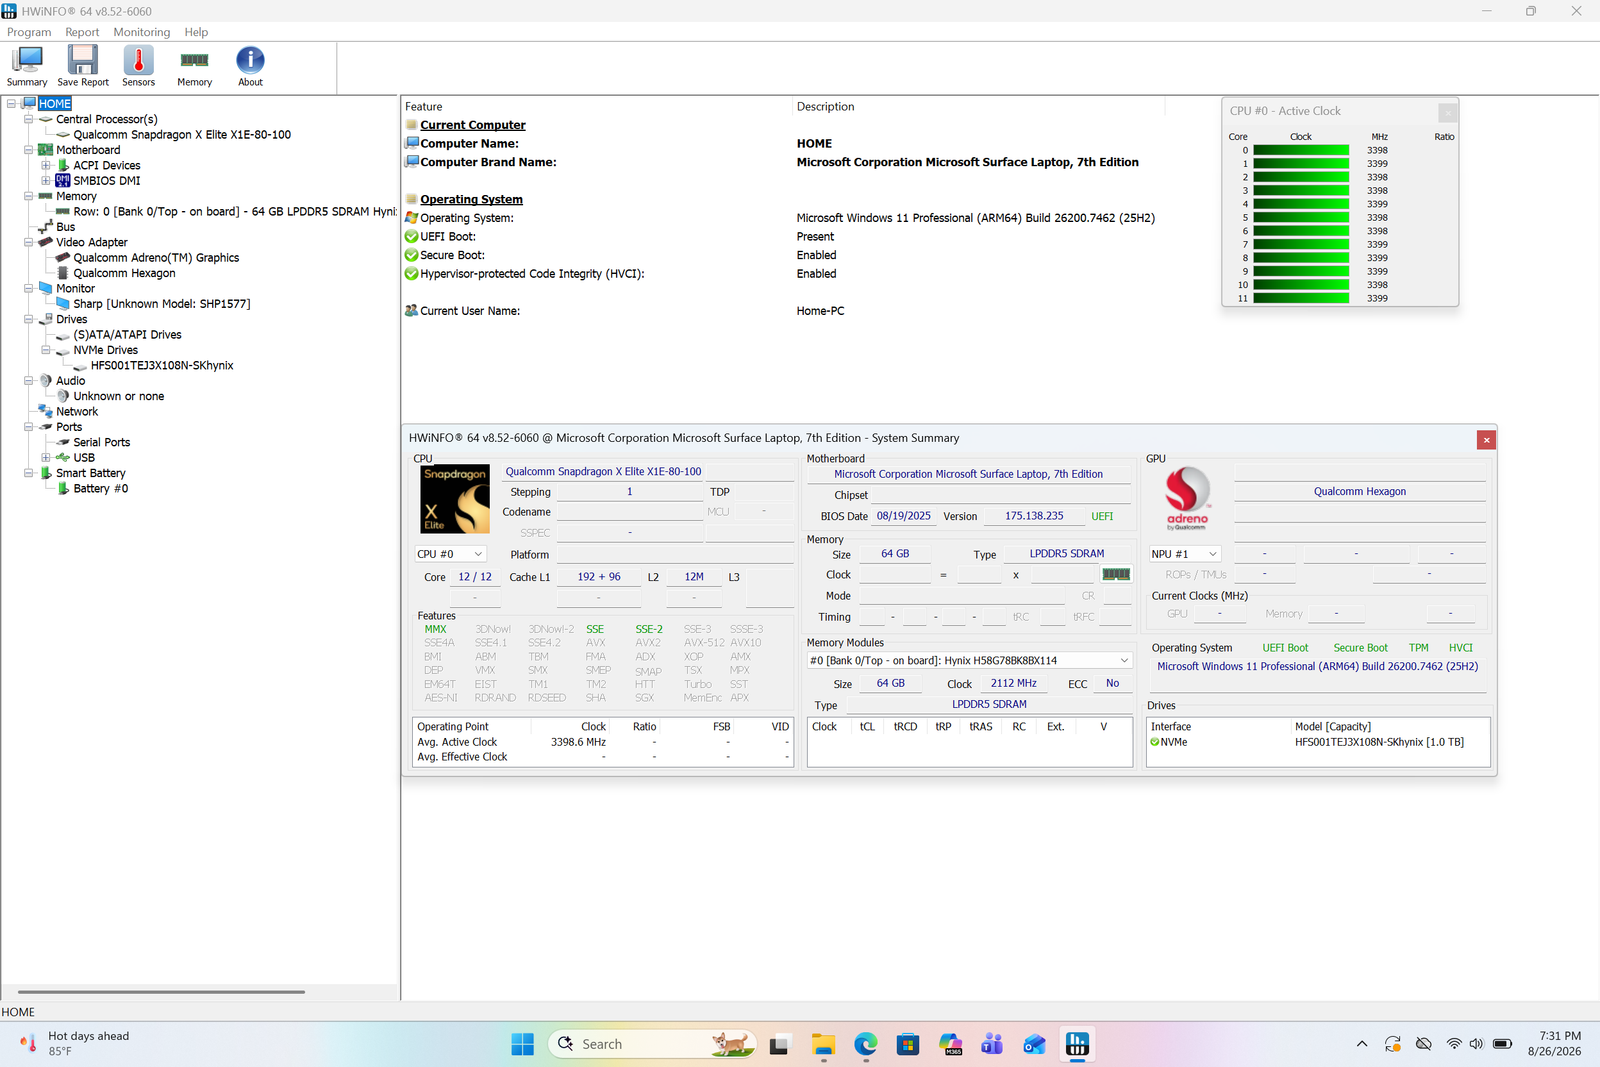The height and width of the screenshot is (1067, 1600).
Task: Select the Bus tree item
Action: coord(65,227)
